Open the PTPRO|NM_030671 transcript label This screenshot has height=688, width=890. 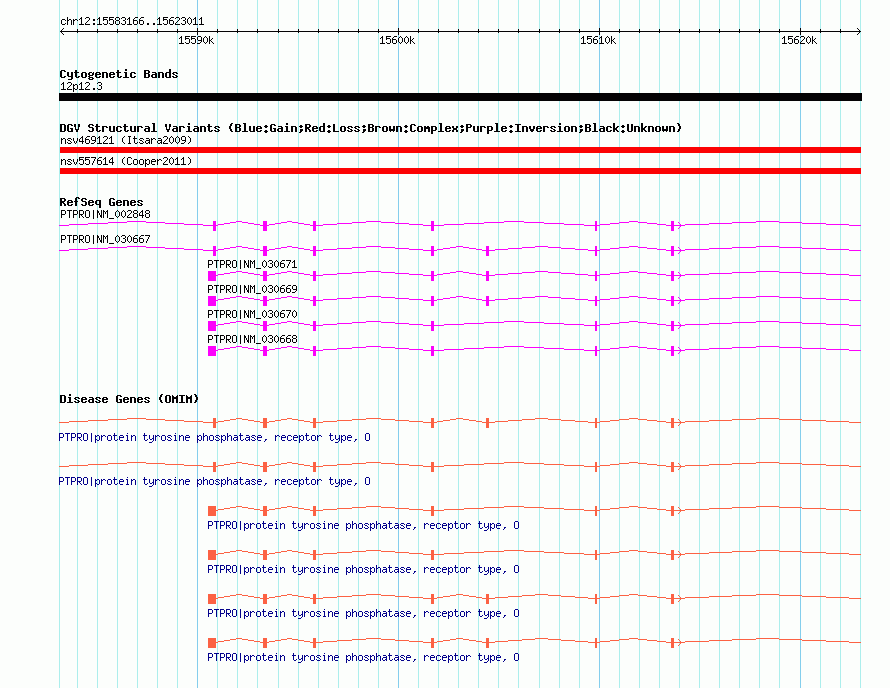coord(252,265)
